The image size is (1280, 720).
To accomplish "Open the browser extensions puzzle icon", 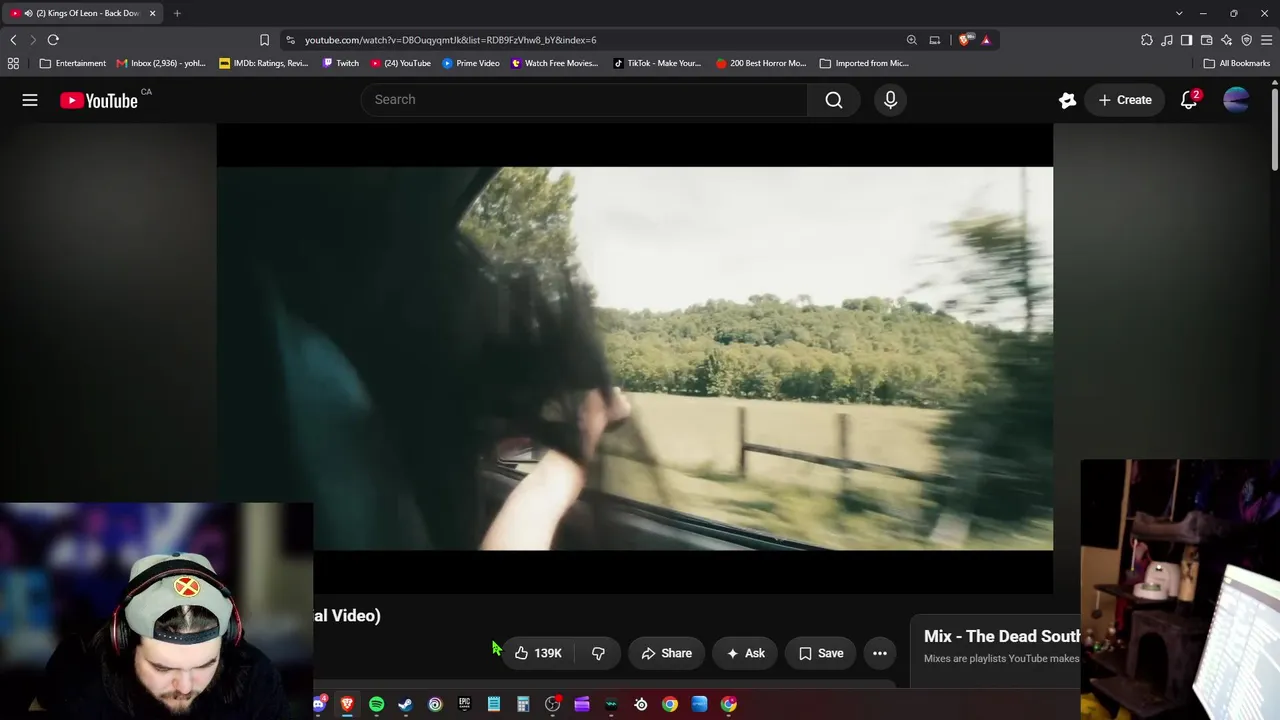I will pyautogui.click(x=1147, y=40).
